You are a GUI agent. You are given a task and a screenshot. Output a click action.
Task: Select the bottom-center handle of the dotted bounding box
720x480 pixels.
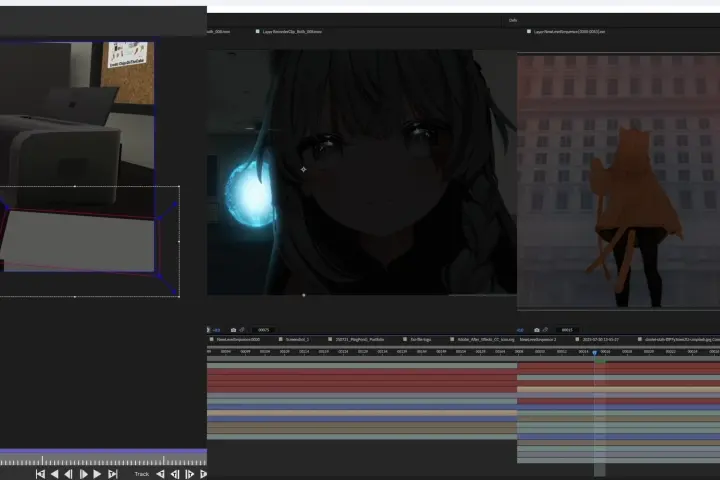click(75, 297)
